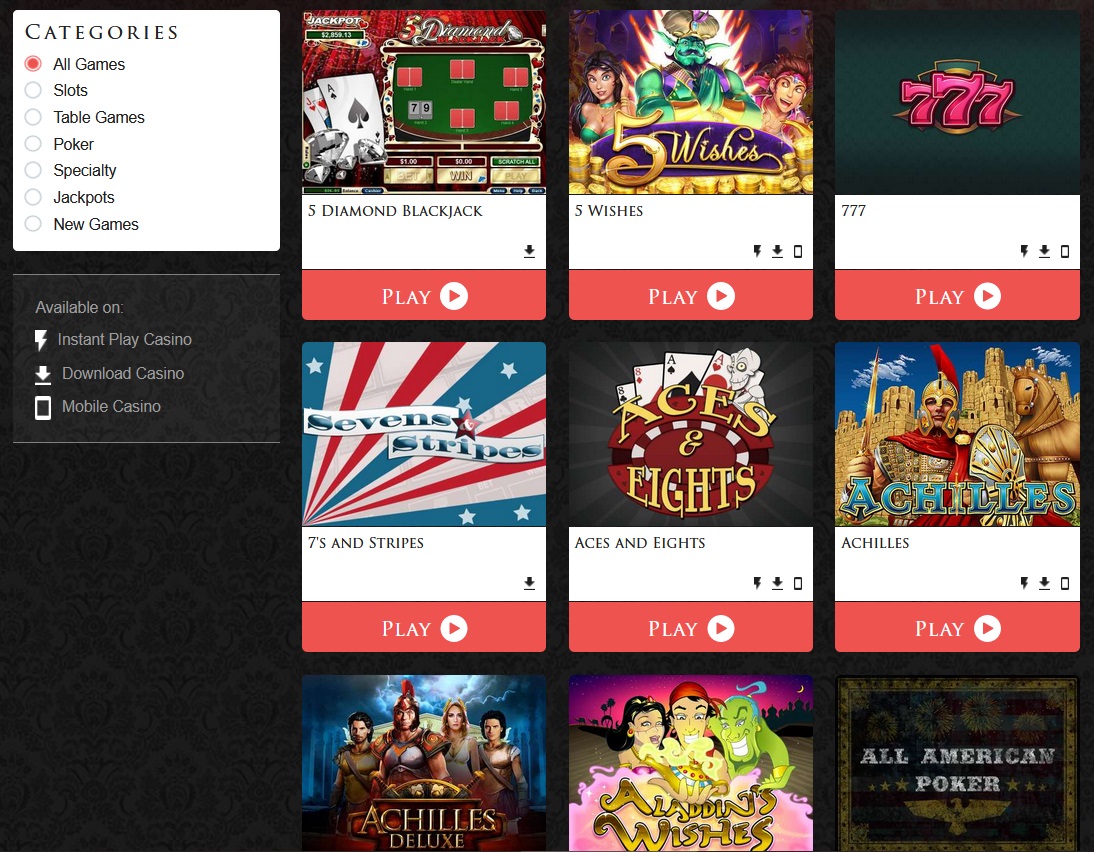Pick the Poker category radio button
Image resolution: width=1094 pixels, height=852 pixels.
click(33, 144)
